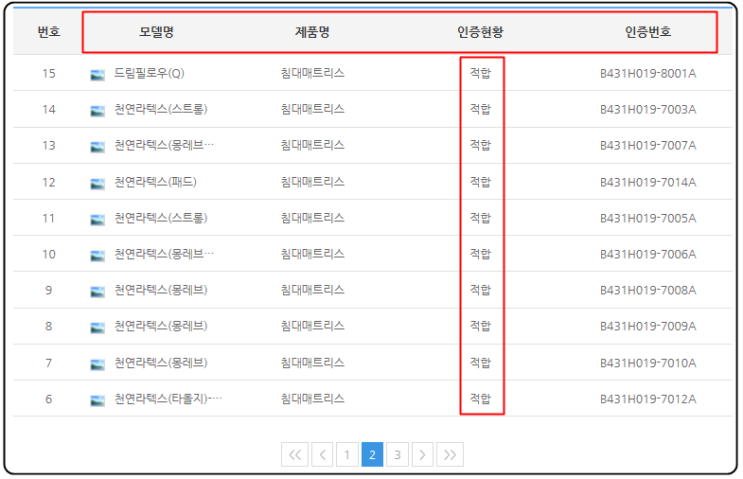Select current page 2 button
The width and height of the screenshot is (743, 479).
point(372,455)
